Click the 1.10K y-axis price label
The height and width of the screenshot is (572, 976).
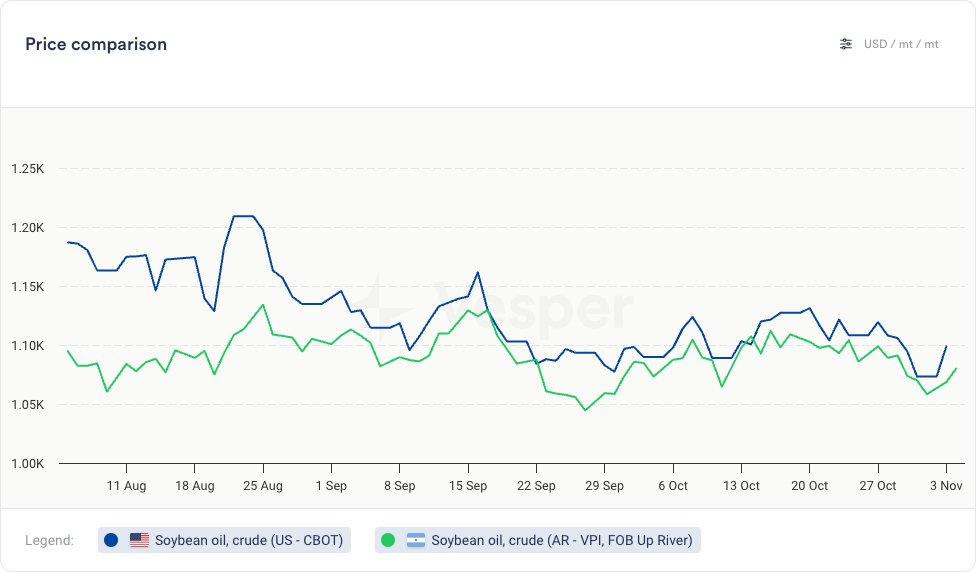point(27,346)
